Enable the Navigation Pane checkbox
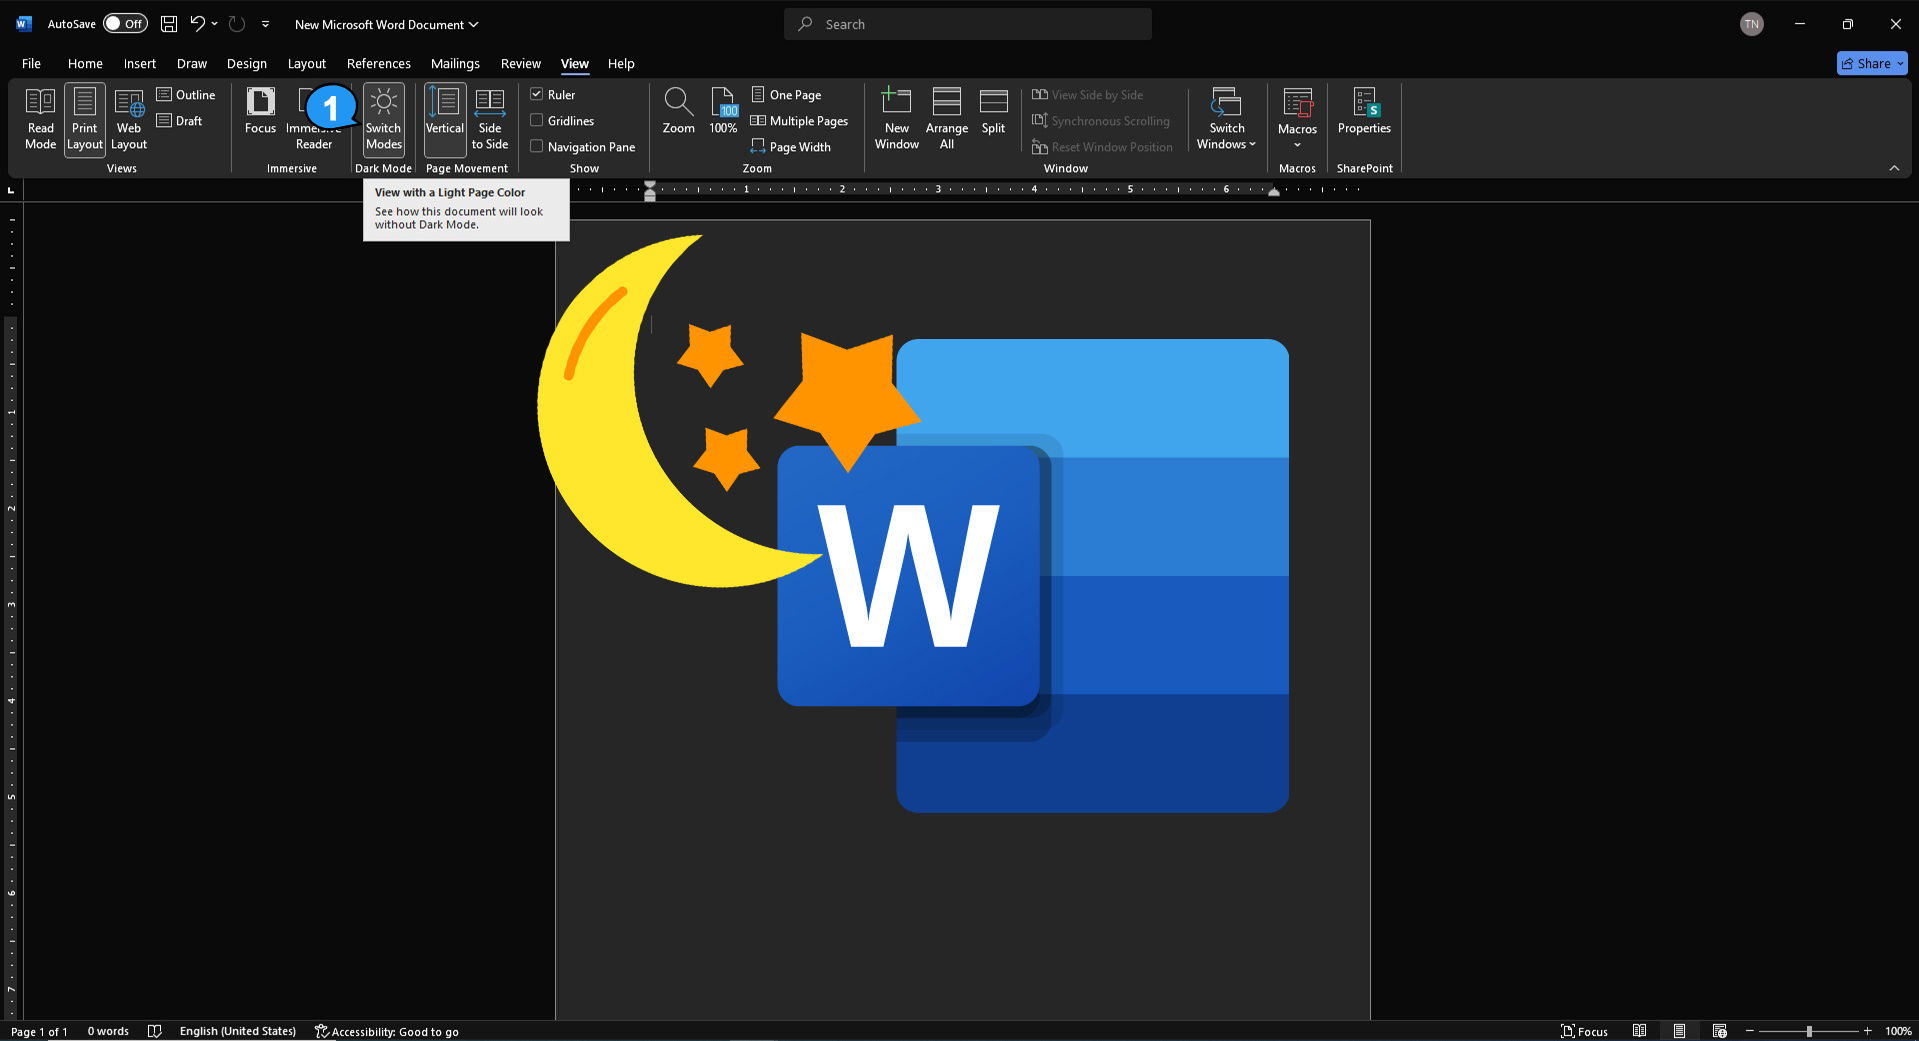This screenshot has height=1041, width=1919. (x=537, y=146)
